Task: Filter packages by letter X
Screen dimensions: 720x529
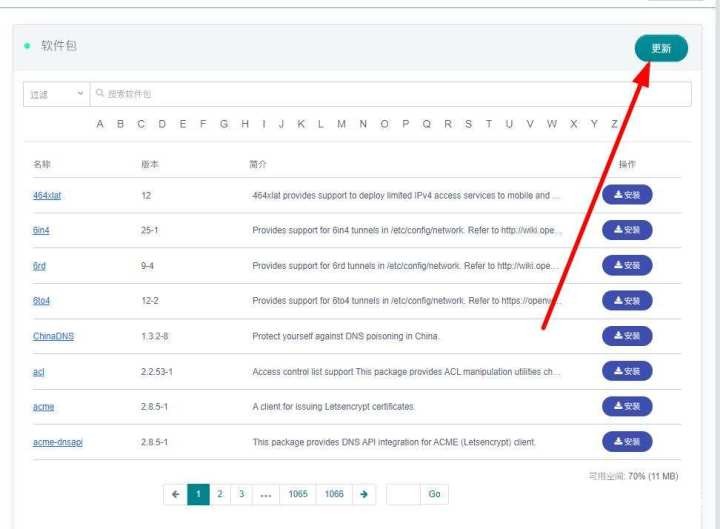Action: (x=574, y=124)
